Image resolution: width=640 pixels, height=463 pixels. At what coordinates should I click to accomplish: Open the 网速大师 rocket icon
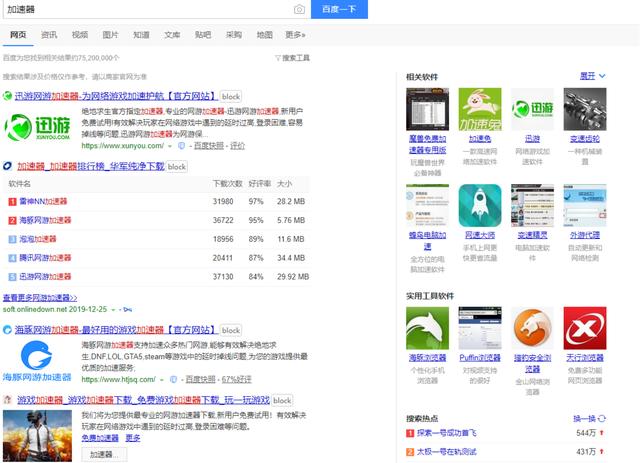tap(480, 205)
